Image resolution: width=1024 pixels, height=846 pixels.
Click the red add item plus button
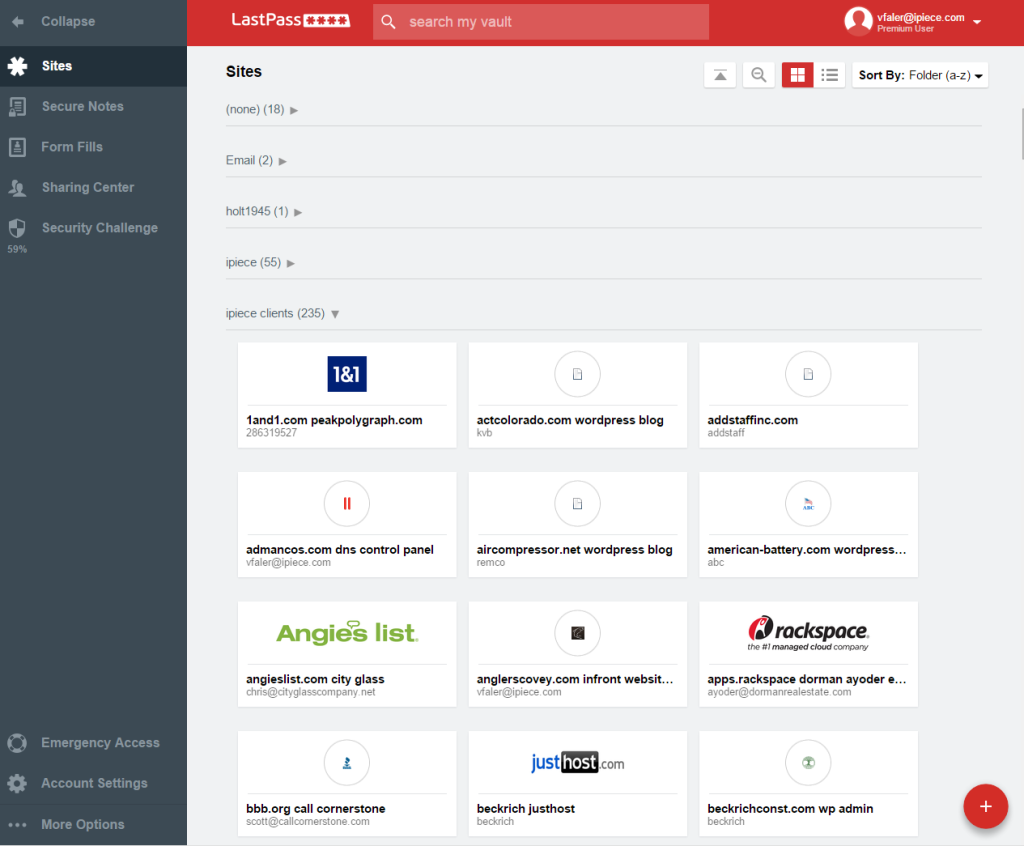985,806
